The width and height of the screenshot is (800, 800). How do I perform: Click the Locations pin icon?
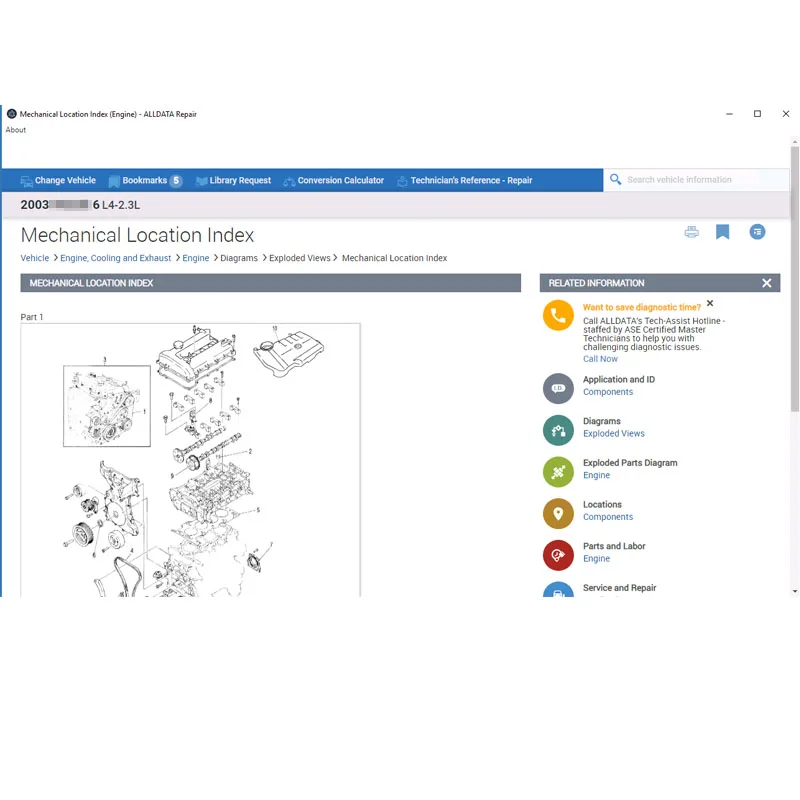[558, 513]
